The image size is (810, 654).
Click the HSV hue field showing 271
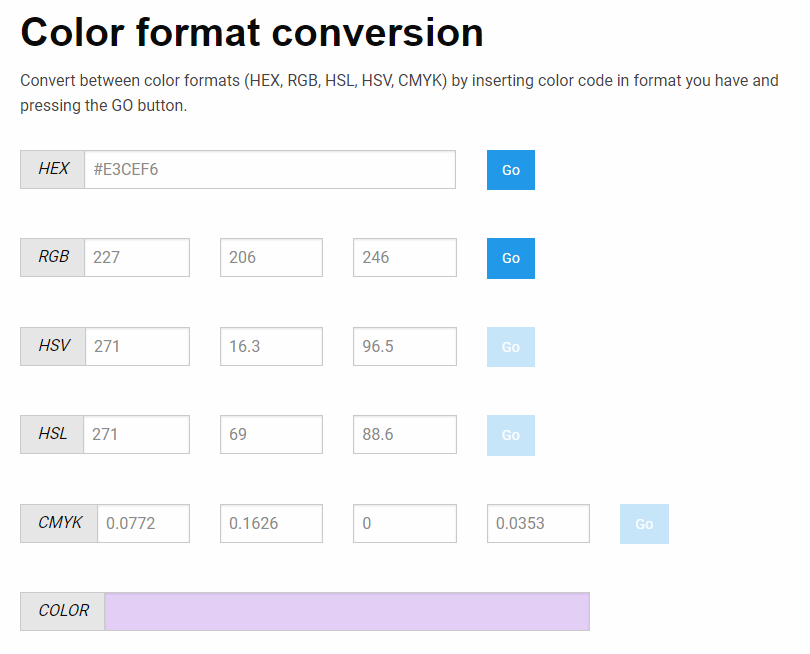point(137,346)
